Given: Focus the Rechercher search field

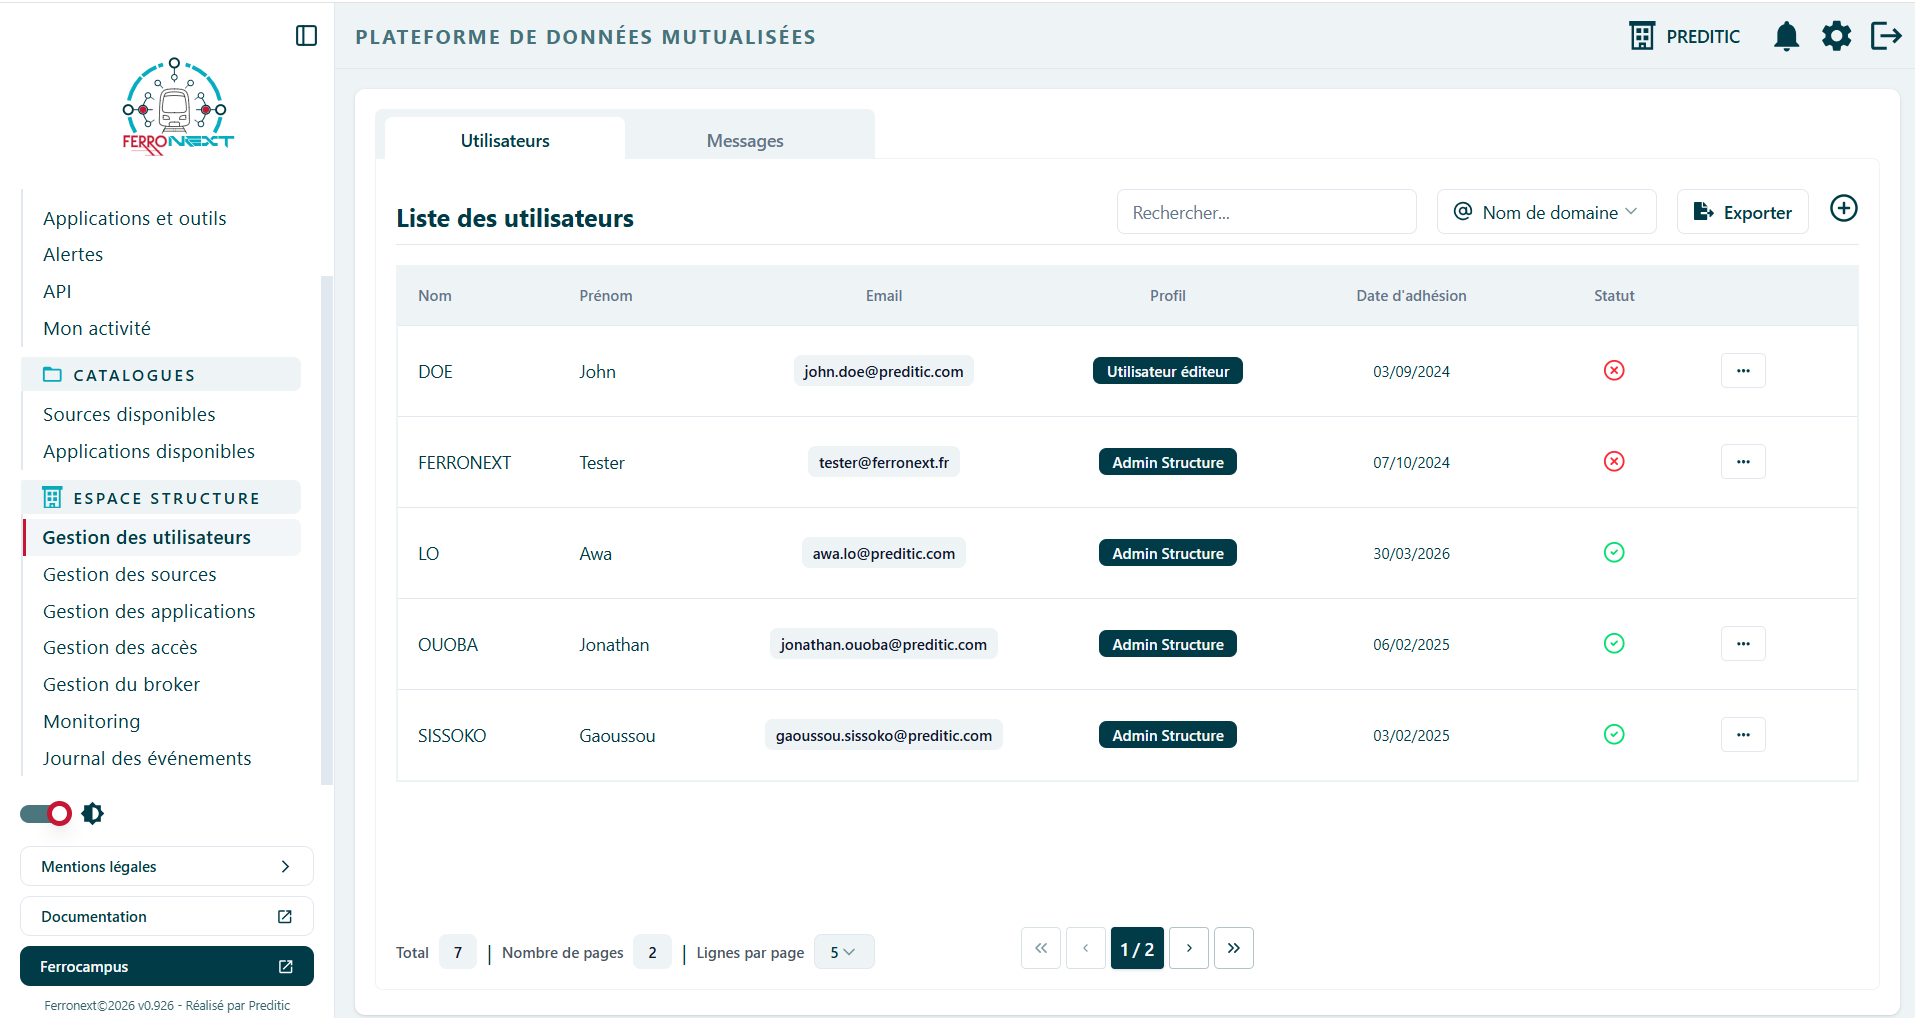Looking at the screenshot, I should pos(1267,212).
